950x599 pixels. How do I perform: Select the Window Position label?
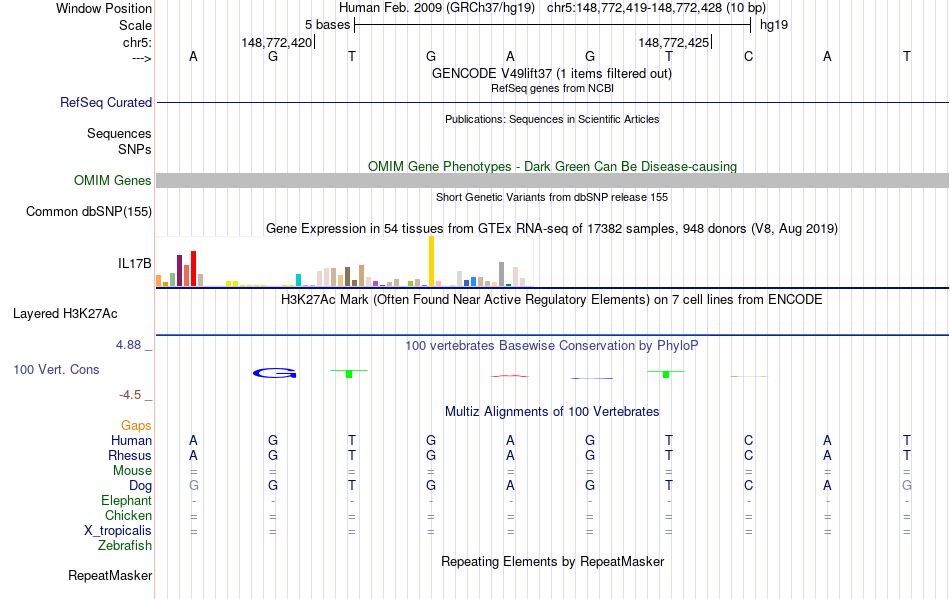point(104,8)
